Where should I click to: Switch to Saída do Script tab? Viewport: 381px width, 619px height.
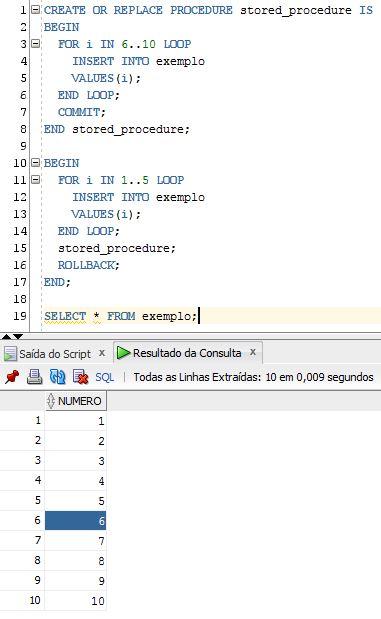coord(54,354)
